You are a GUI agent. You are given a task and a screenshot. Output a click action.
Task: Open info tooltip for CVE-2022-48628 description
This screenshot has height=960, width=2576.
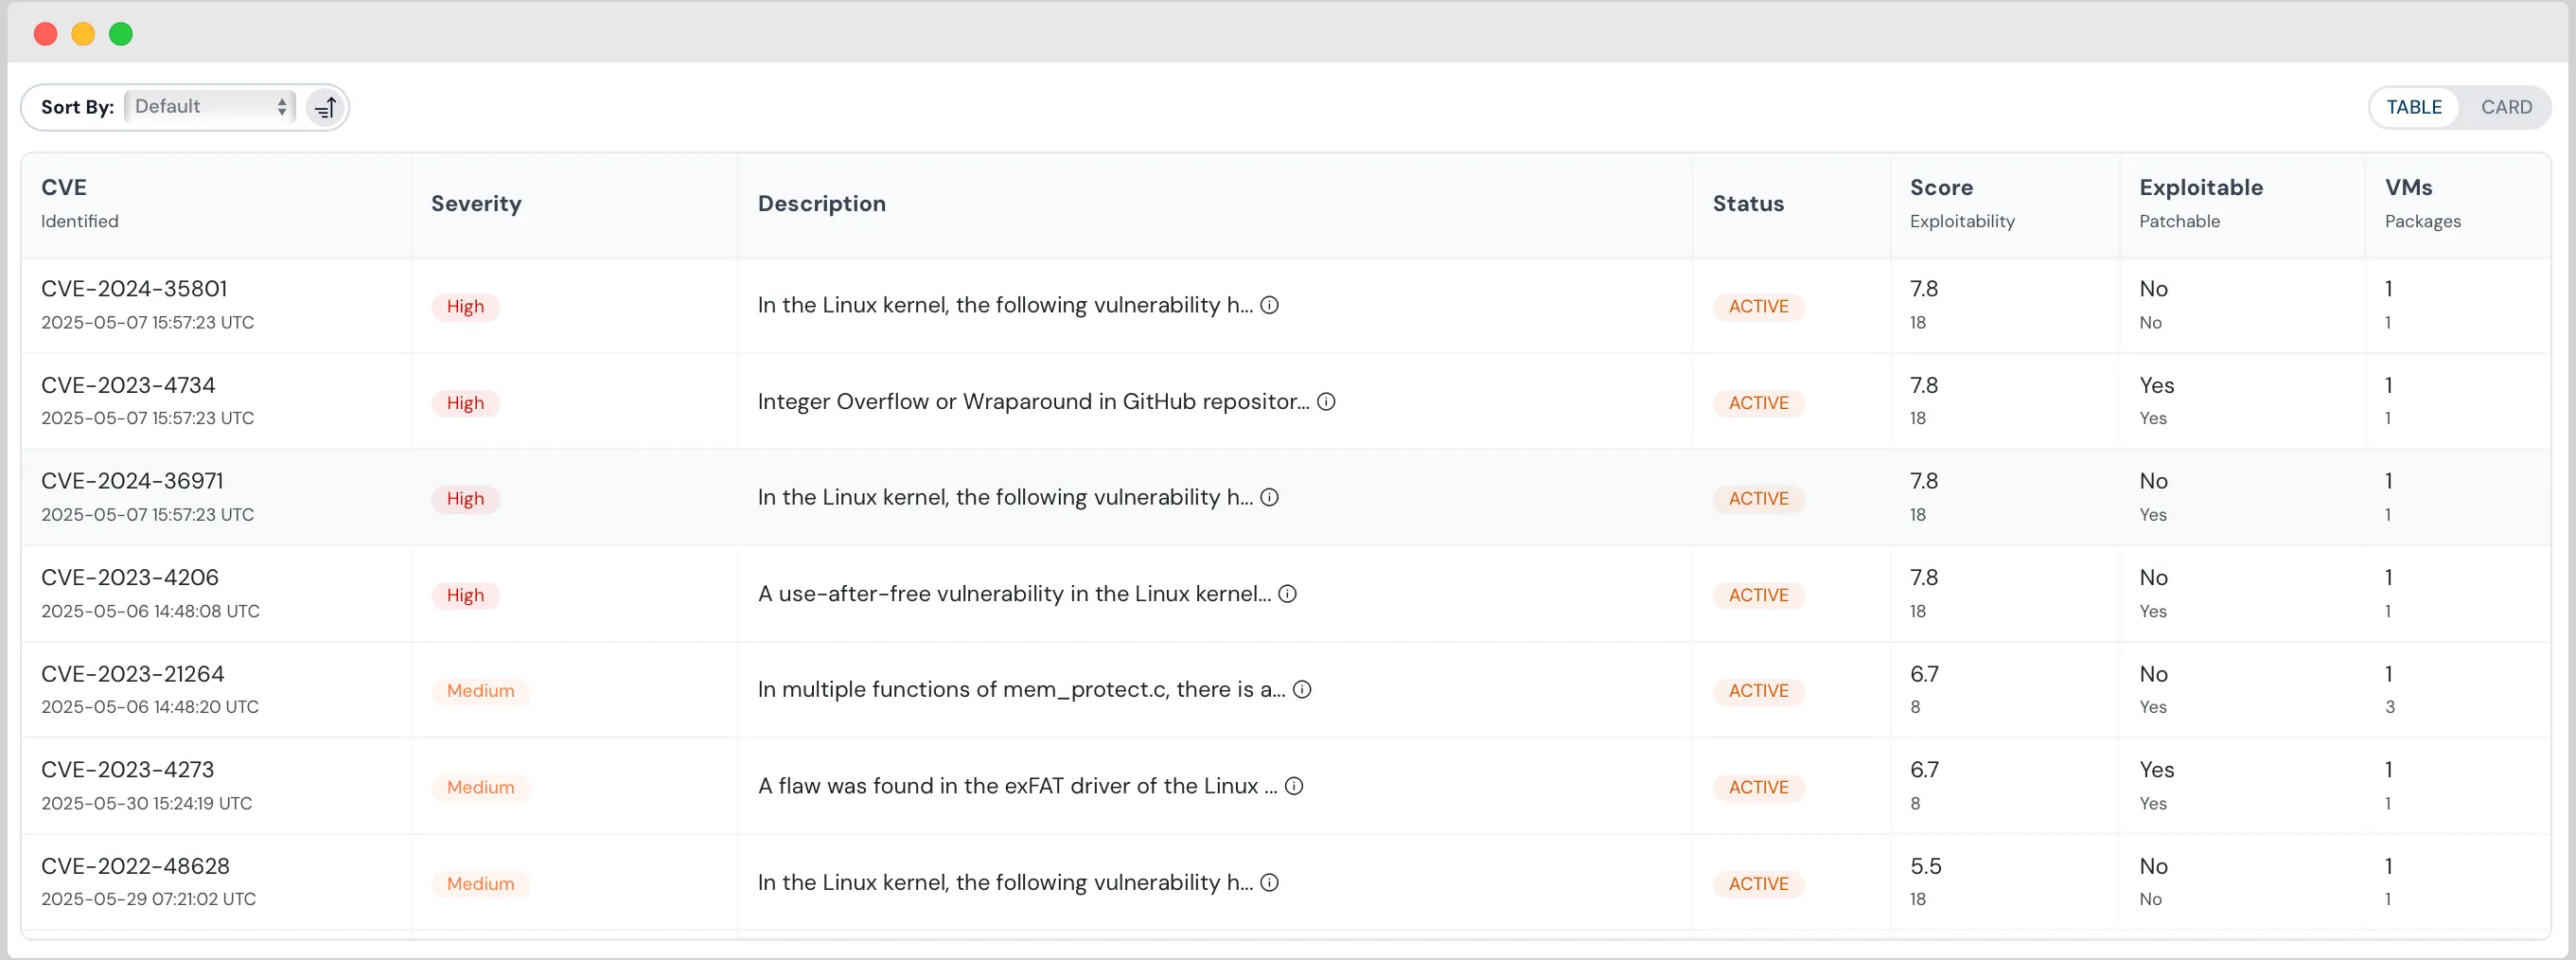coord(1269,882)
